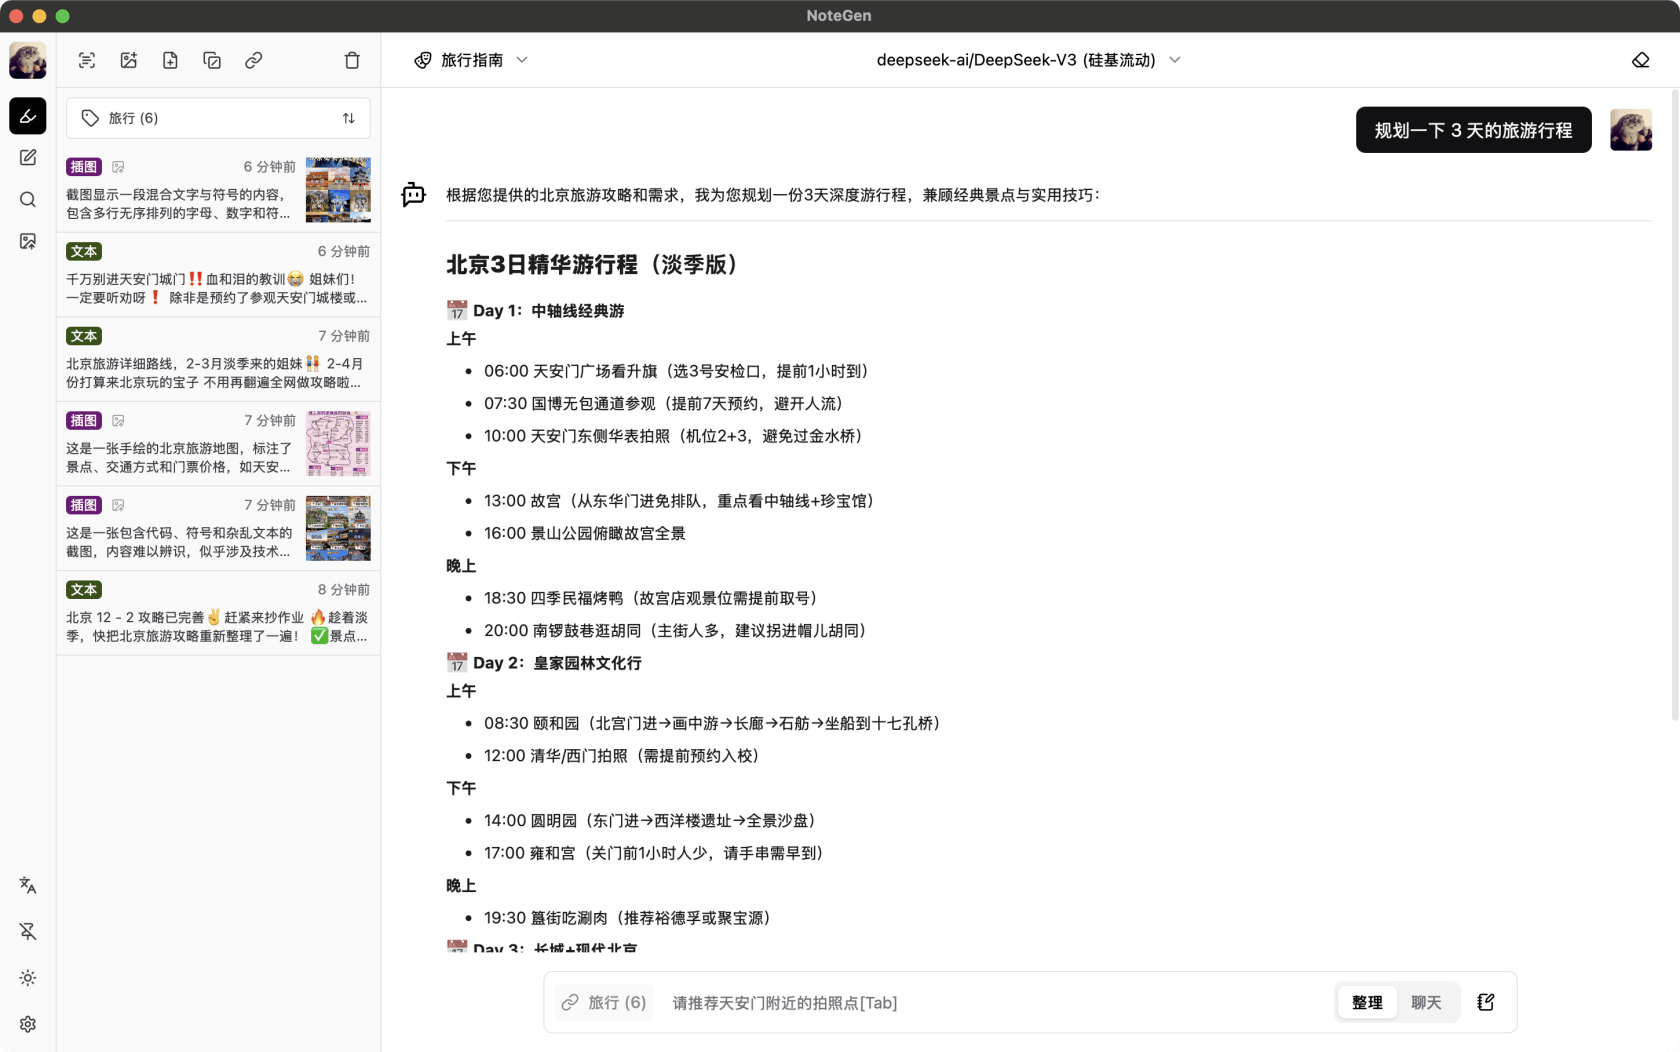Switch to the edit/write panel in the sidebar
The width and height of the screenshot is (1680, 1052).
coord(27,157)
